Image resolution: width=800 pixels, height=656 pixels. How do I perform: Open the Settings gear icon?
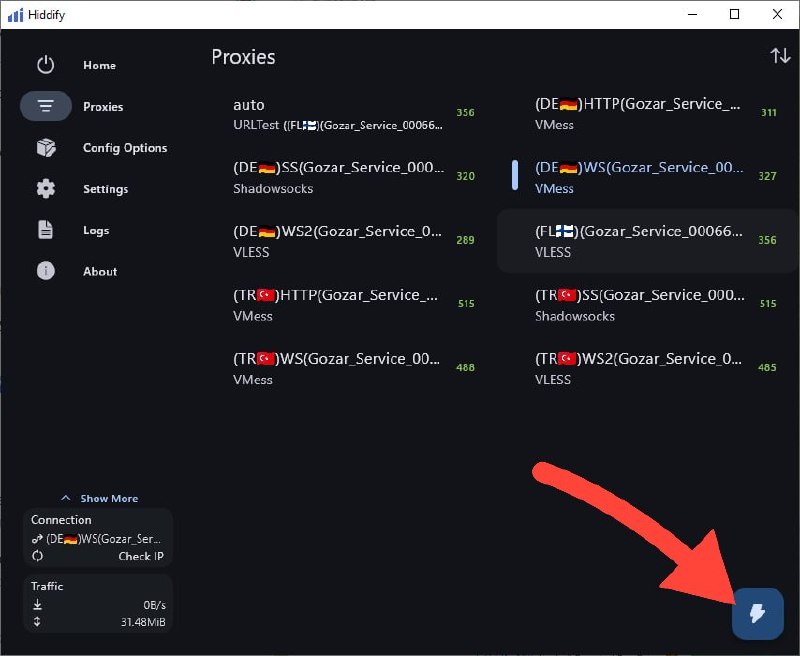point(45,189)
